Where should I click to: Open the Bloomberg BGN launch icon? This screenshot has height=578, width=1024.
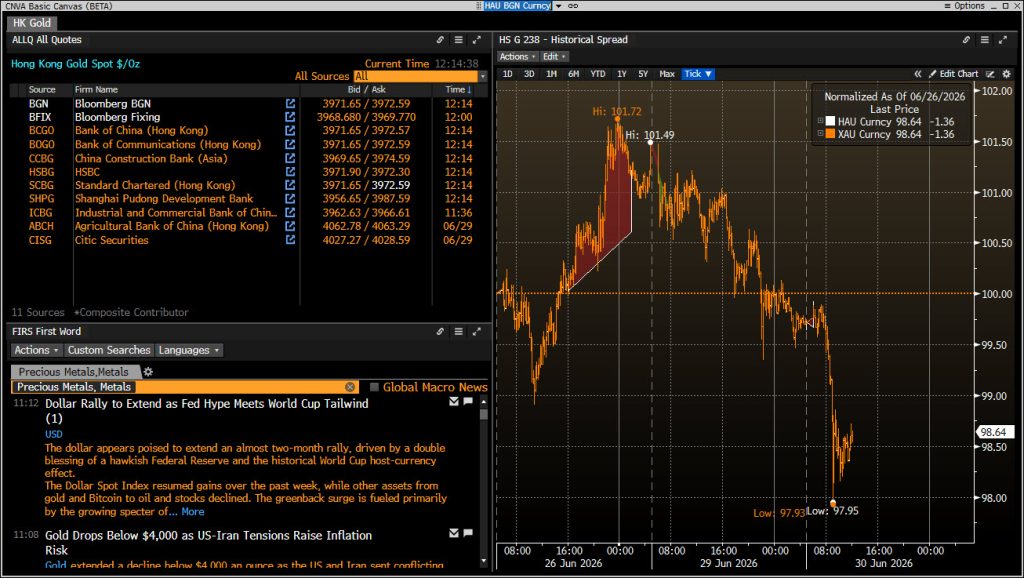click(290, 103)
